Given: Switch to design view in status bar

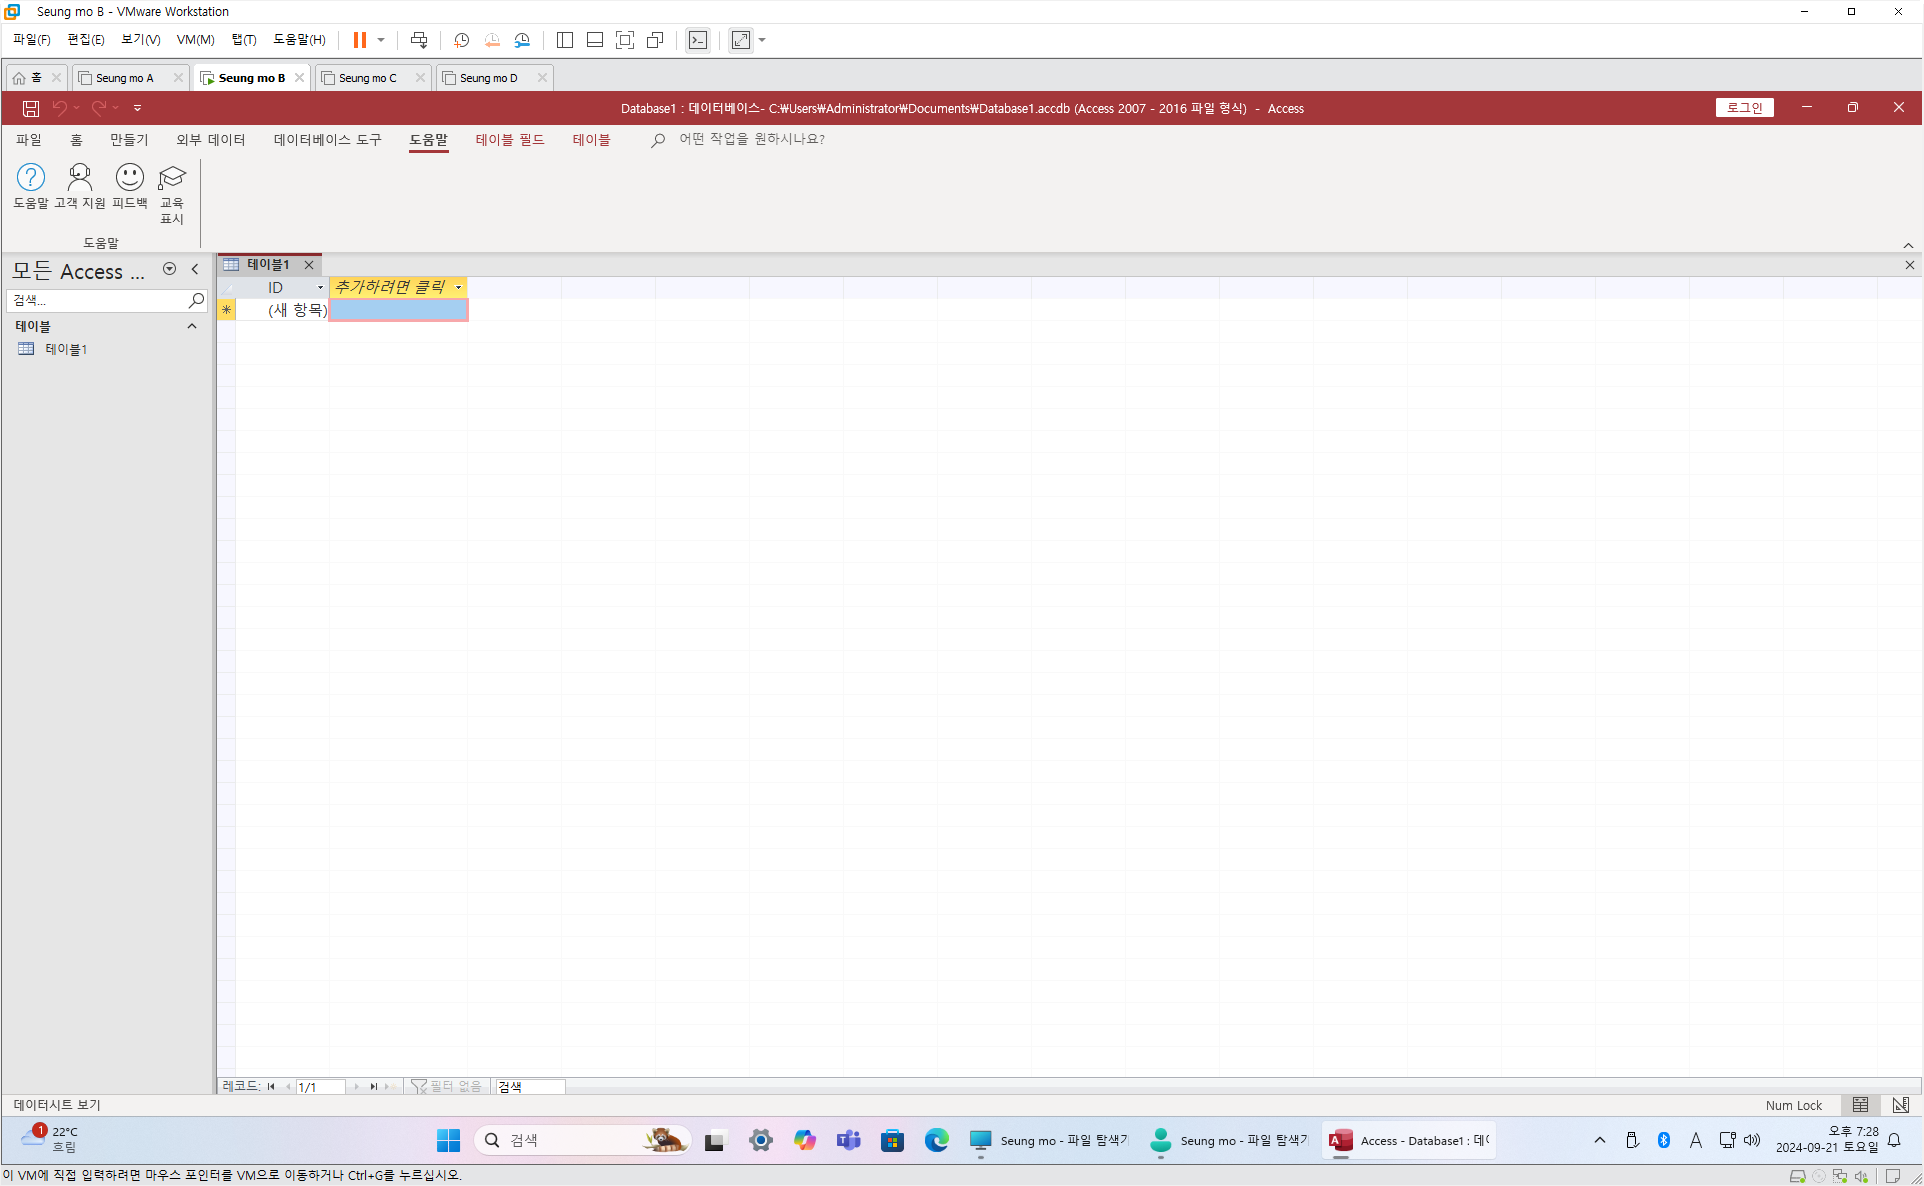Looking at the screenshot, I should (x=1900, y=1105).
